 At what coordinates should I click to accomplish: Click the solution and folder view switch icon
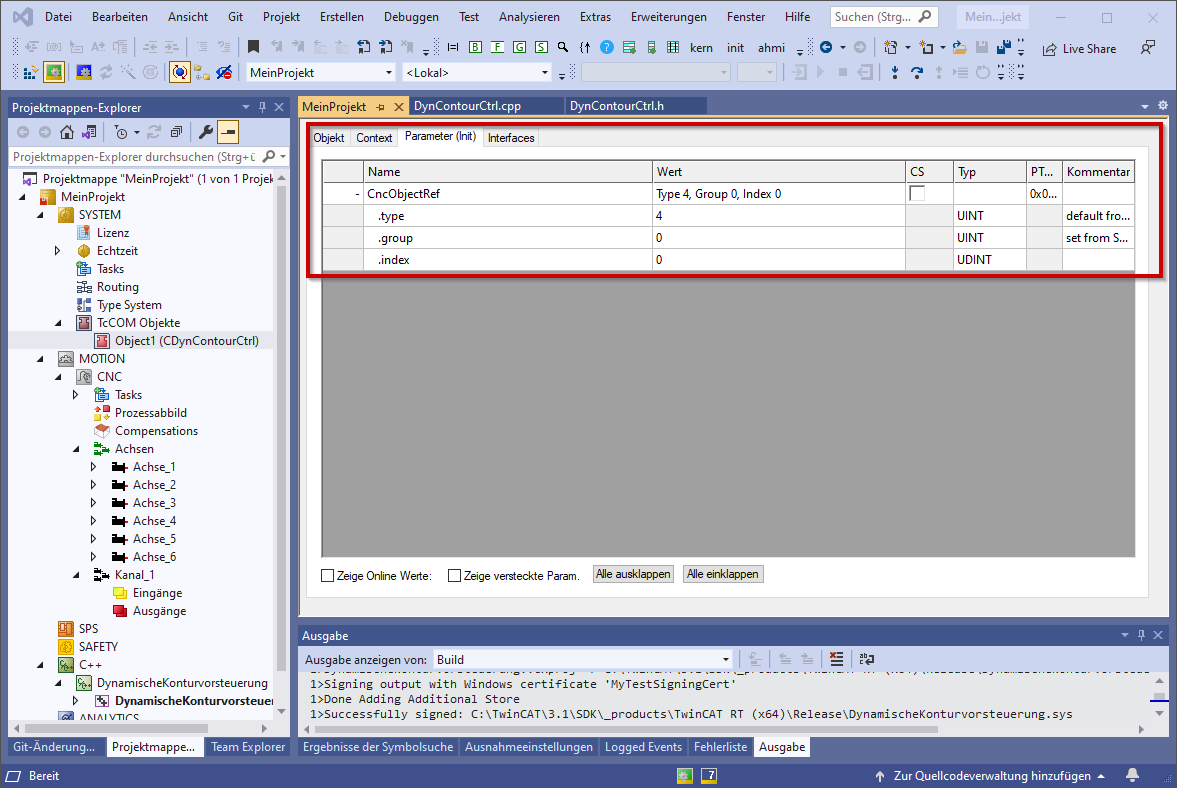pyautogui.click(x=89, y=132)
